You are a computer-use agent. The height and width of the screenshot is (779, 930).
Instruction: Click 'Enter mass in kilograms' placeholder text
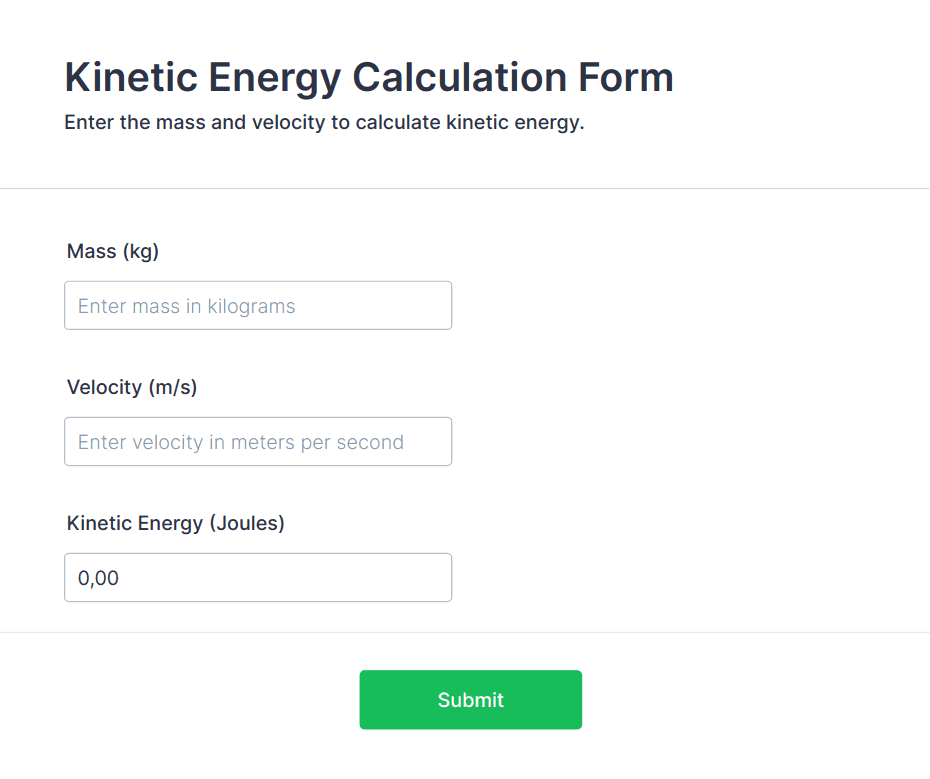[187, 306]
